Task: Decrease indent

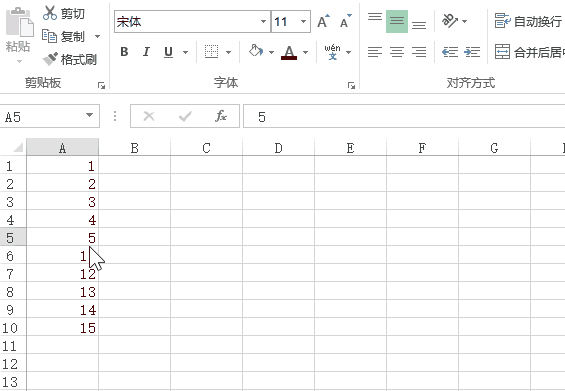Action: coord(450,52)
